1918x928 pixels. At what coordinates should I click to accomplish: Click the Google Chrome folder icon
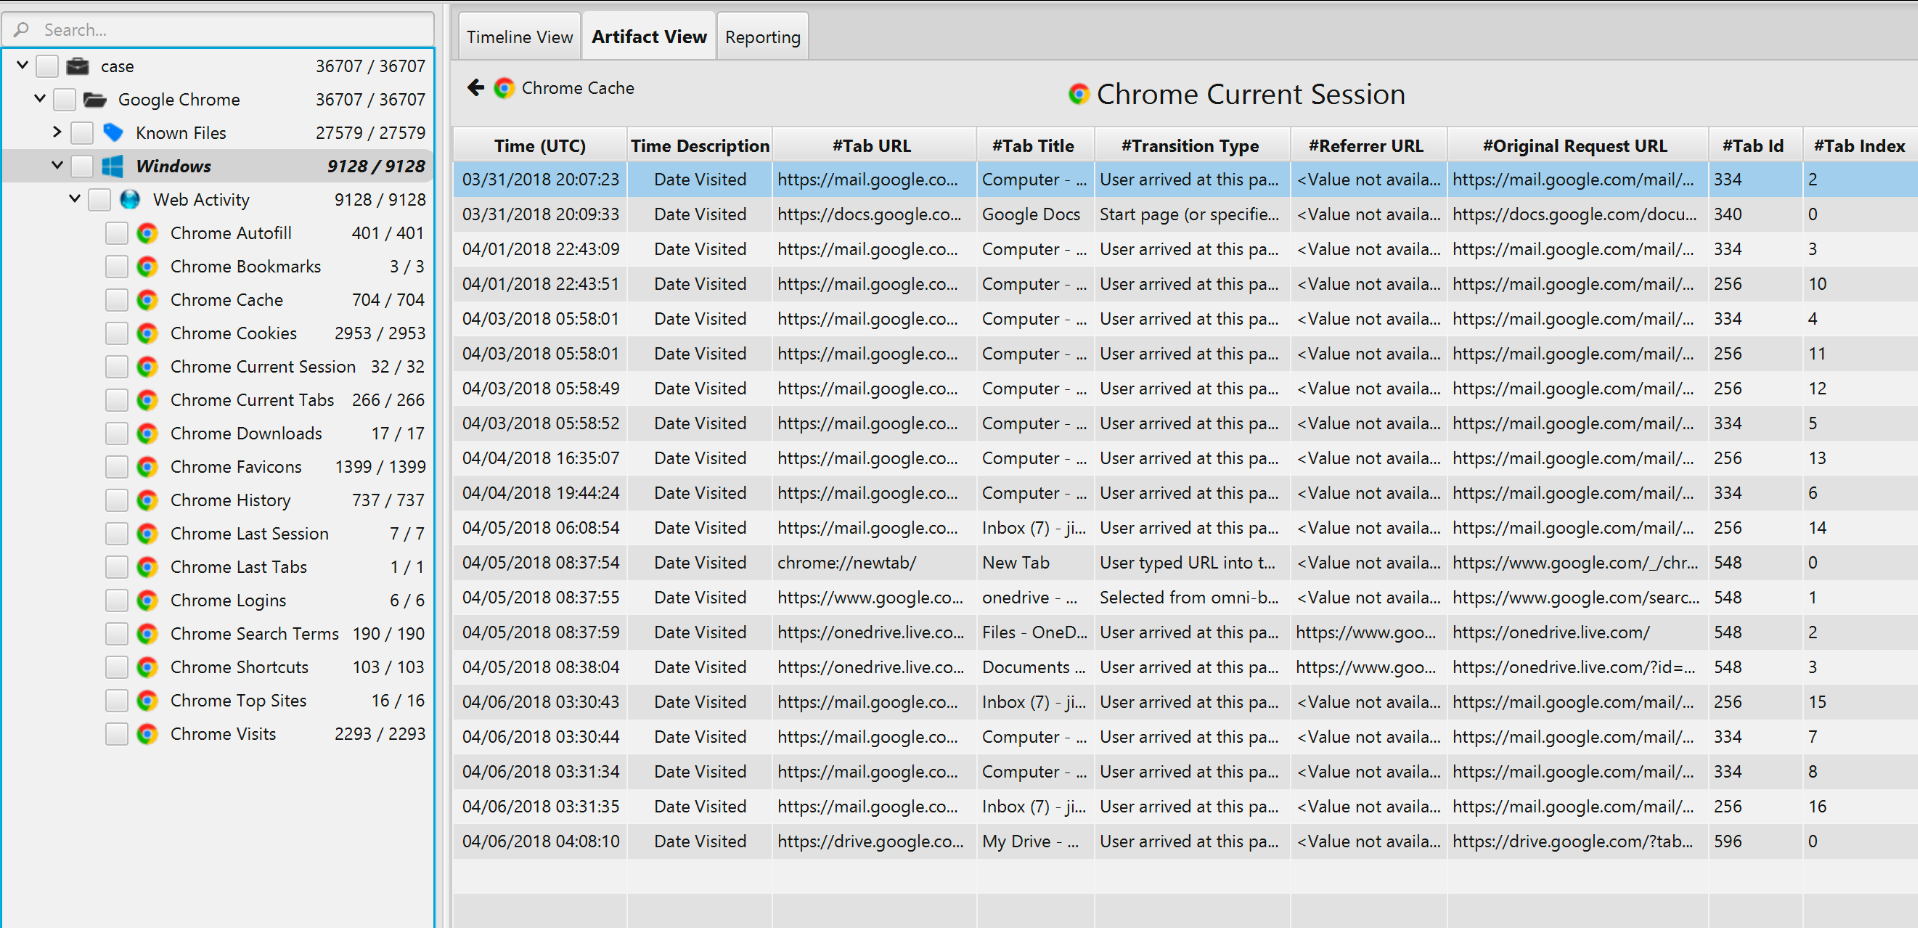[95, 100]
